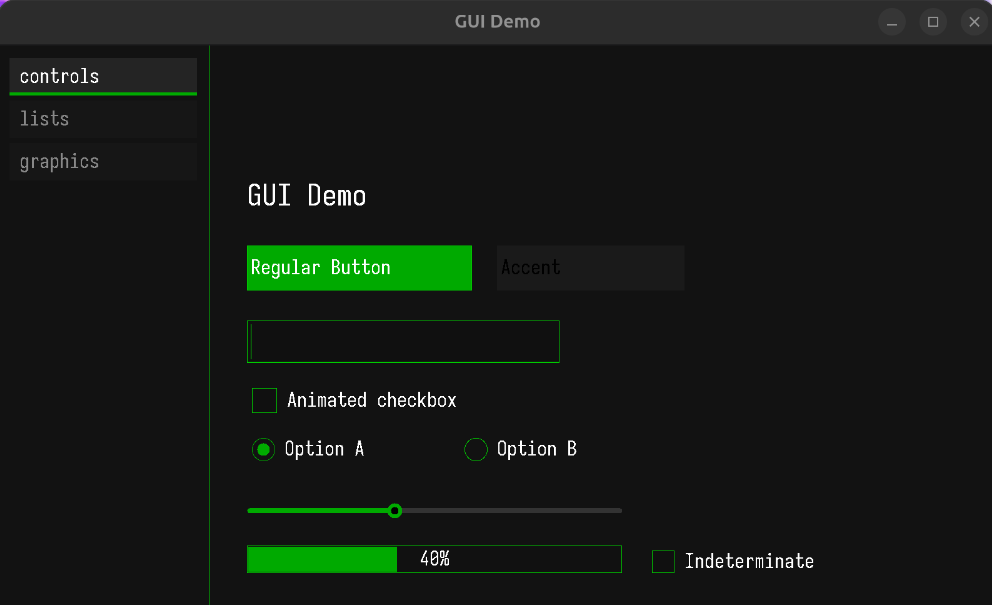
Task: Click the Accent button
Action: point(590,268)
